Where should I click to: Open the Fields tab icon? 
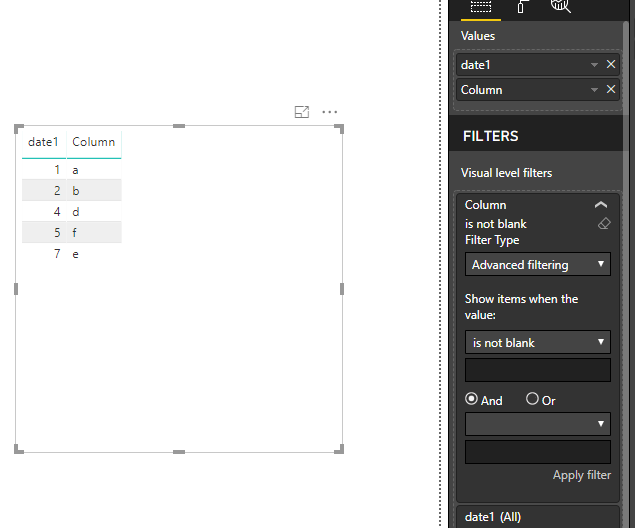[x=481, y=7]
